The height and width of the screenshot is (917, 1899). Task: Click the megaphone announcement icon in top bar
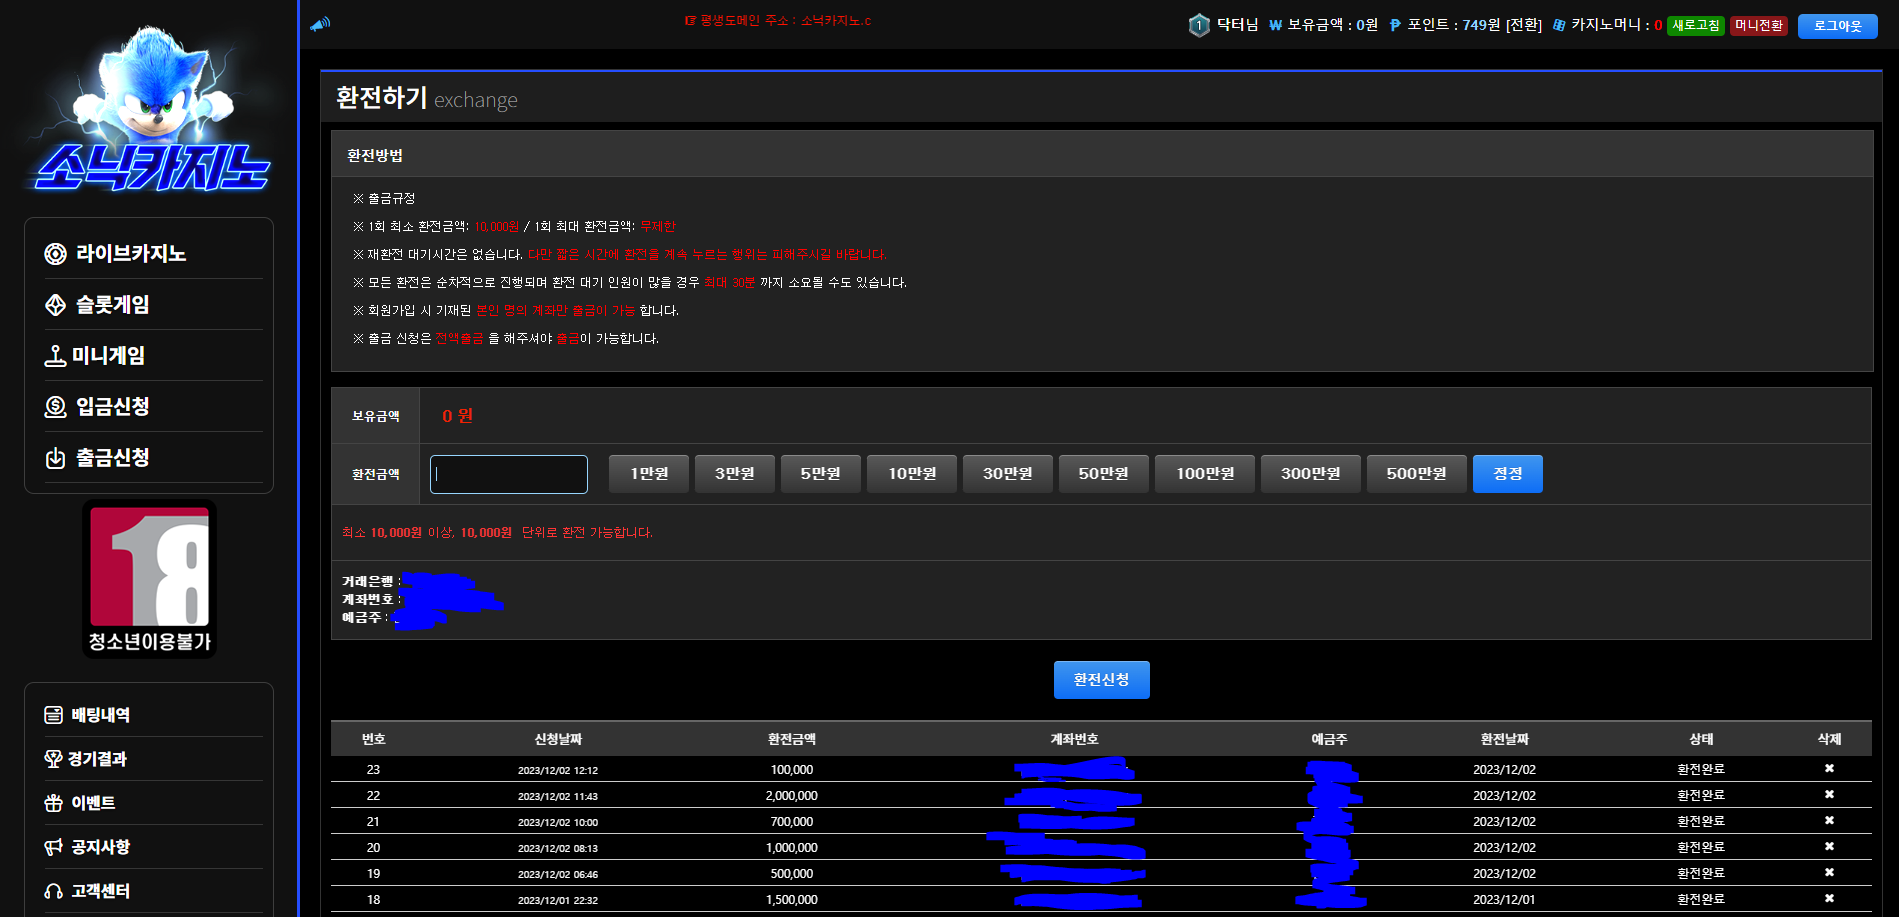320,24
